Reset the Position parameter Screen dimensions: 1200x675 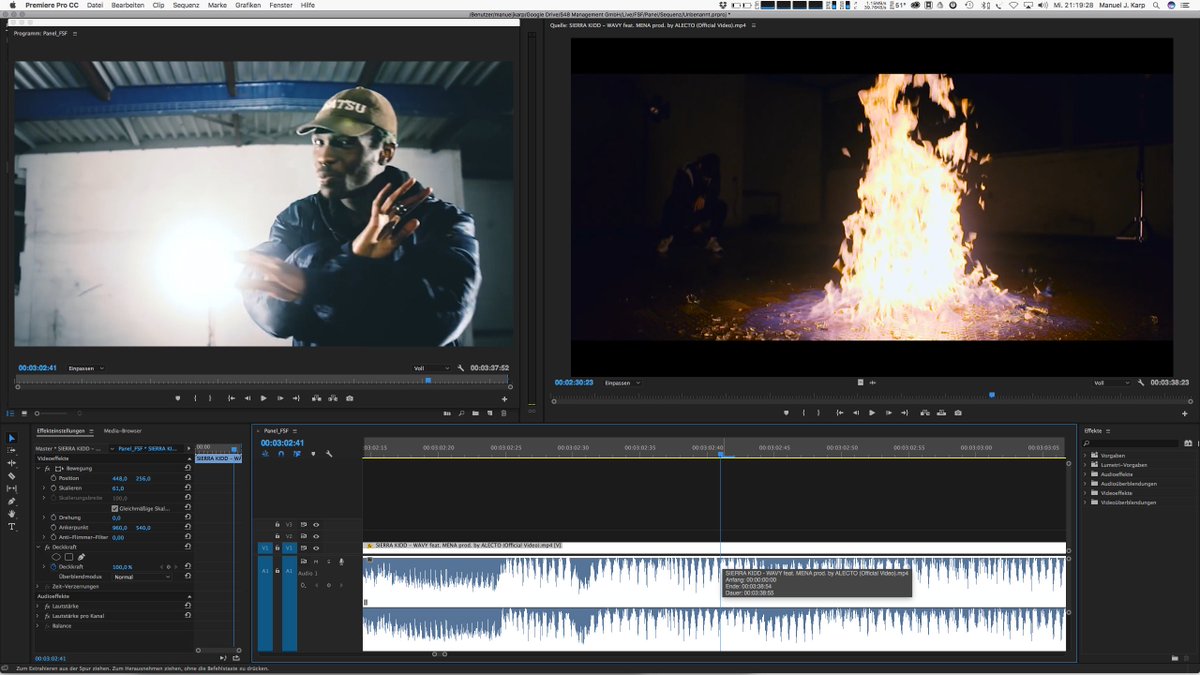(187, 478)
